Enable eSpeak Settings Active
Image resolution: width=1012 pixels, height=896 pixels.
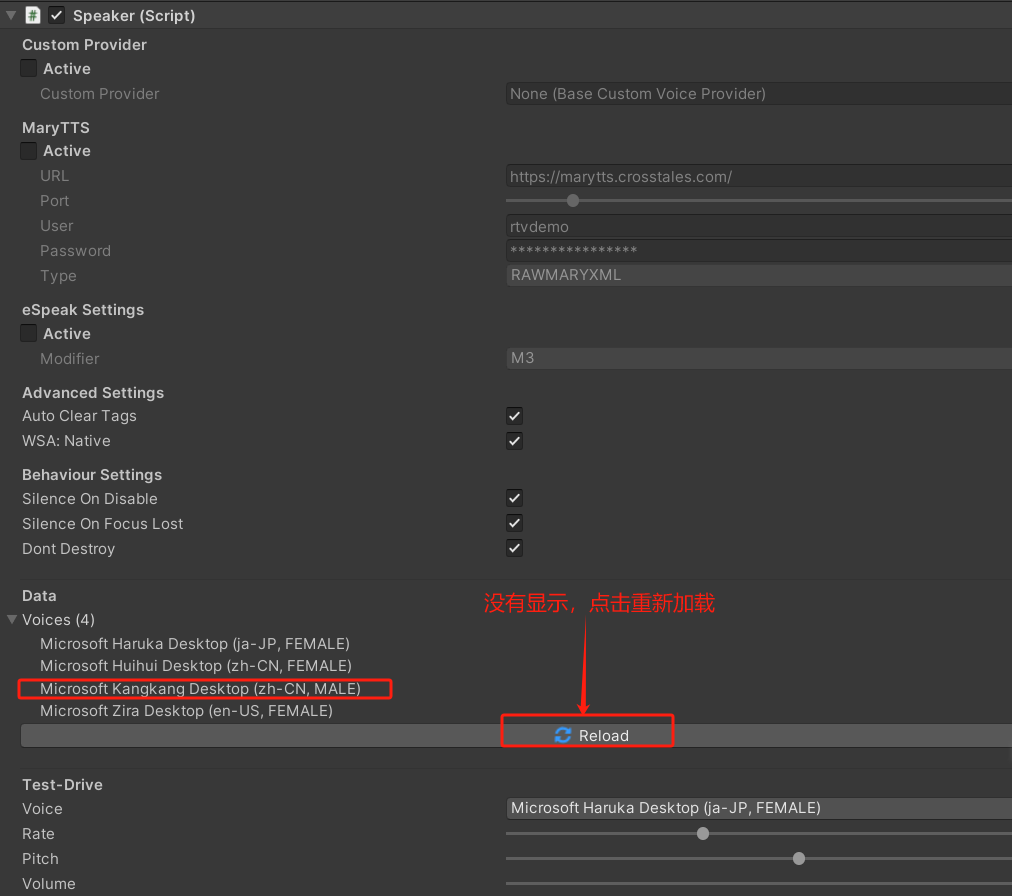click(28, 333)
